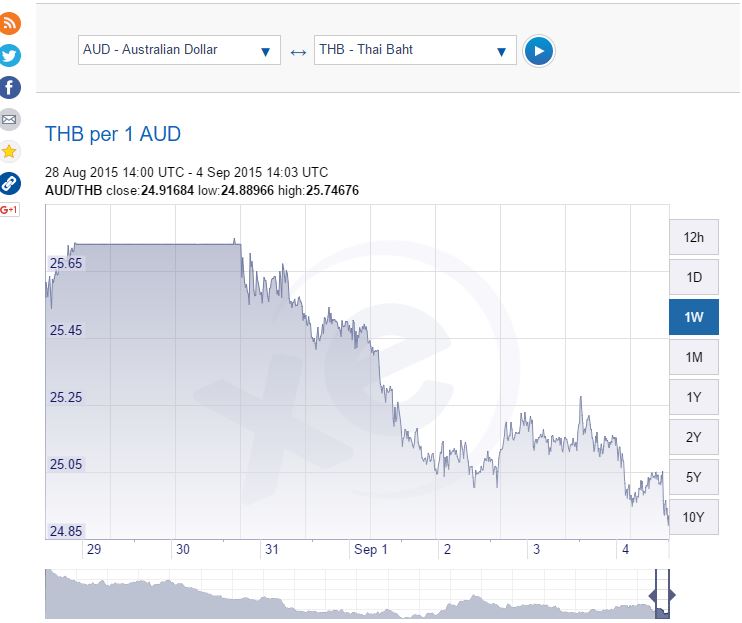This screenshot has width=742, height=623.
Task: Click the overview history mini chart
Action: [x=350, y=594]
